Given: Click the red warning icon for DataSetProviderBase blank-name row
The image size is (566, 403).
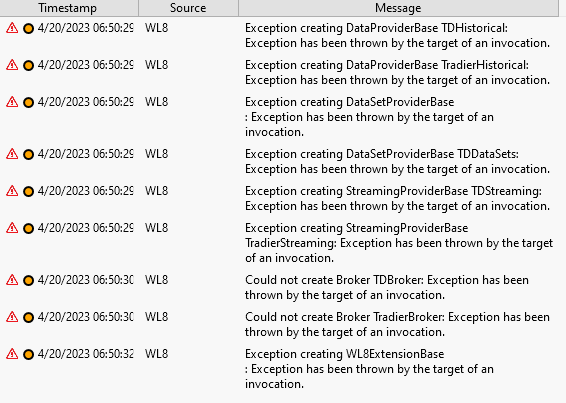Looking at the screenshot, I should click(x=12, y=102).
